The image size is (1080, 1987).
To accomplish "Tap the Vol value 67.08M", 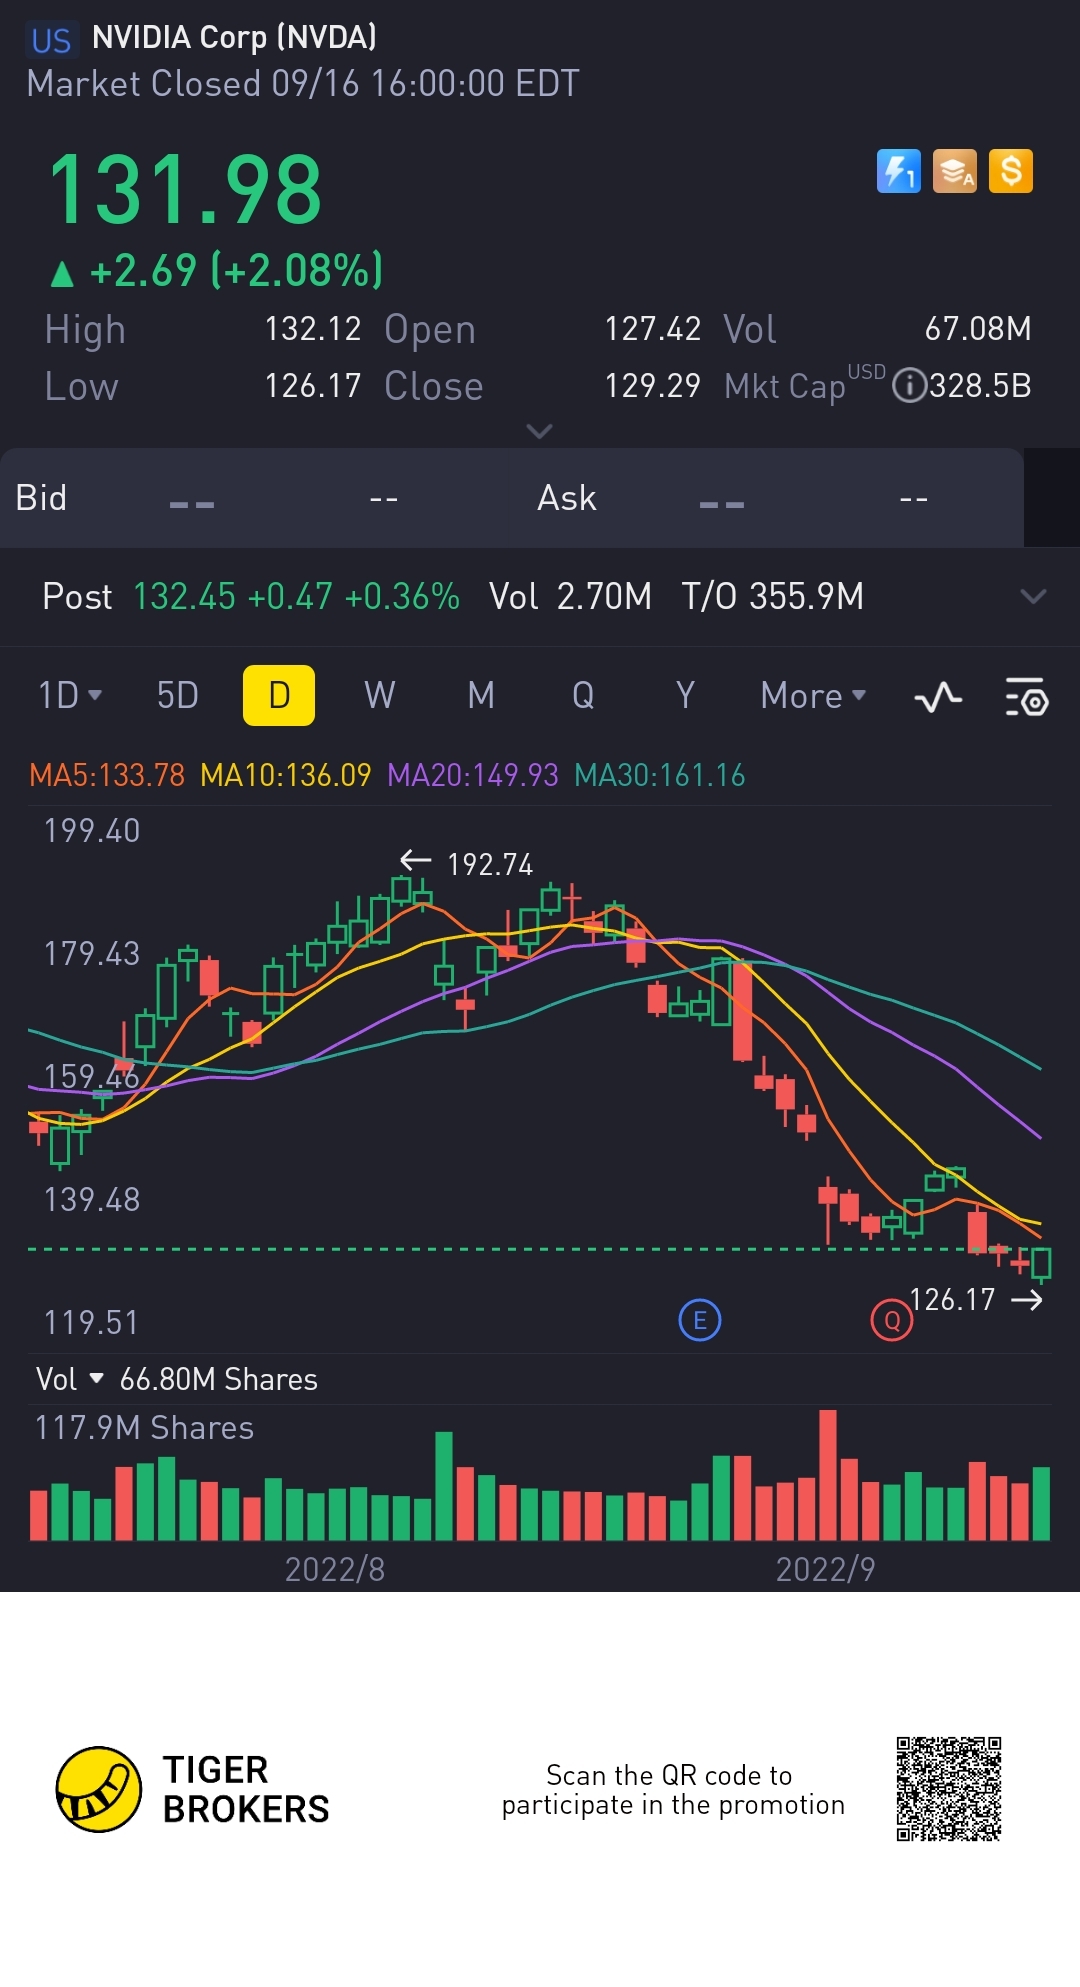I will coord(978,329).
